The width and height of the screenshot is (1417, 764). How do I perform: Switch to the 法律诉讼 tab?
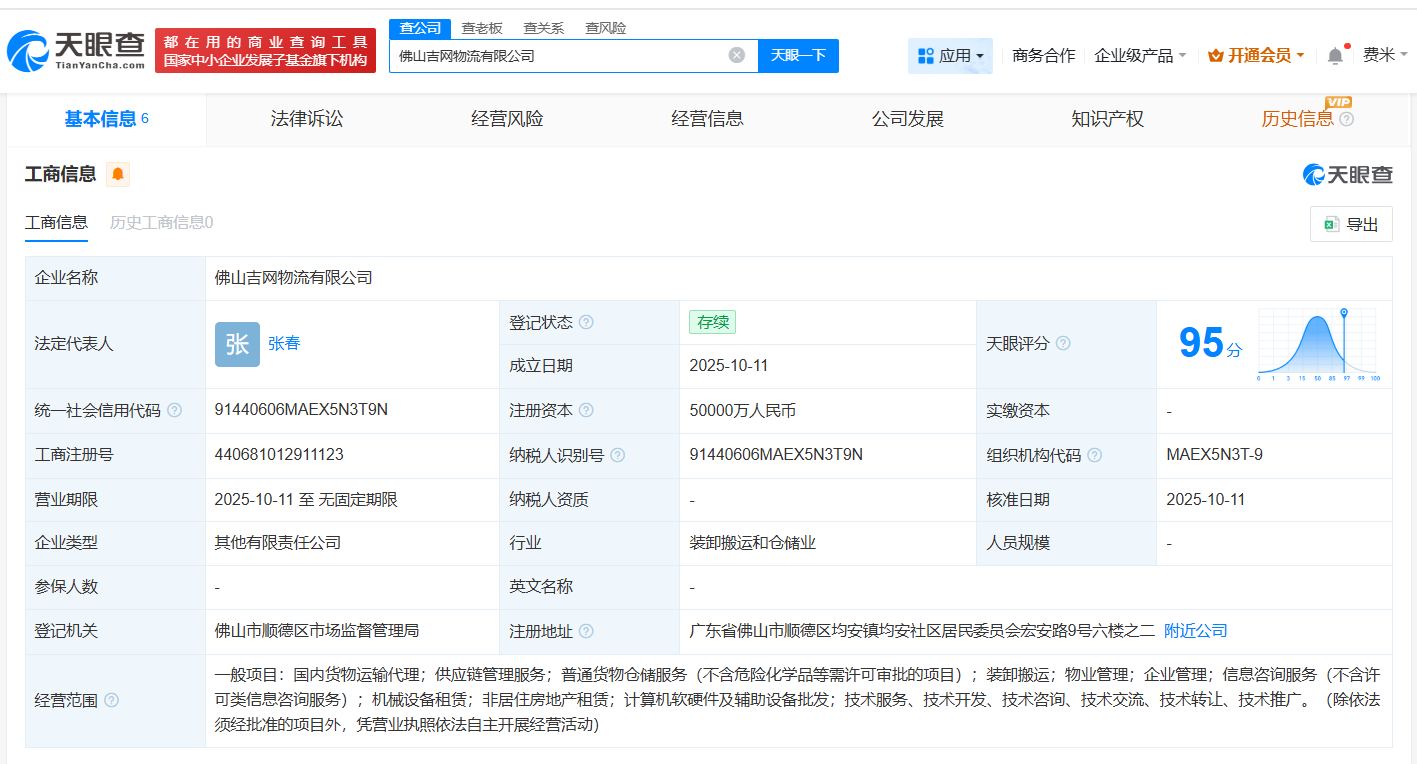pos(307,119)
